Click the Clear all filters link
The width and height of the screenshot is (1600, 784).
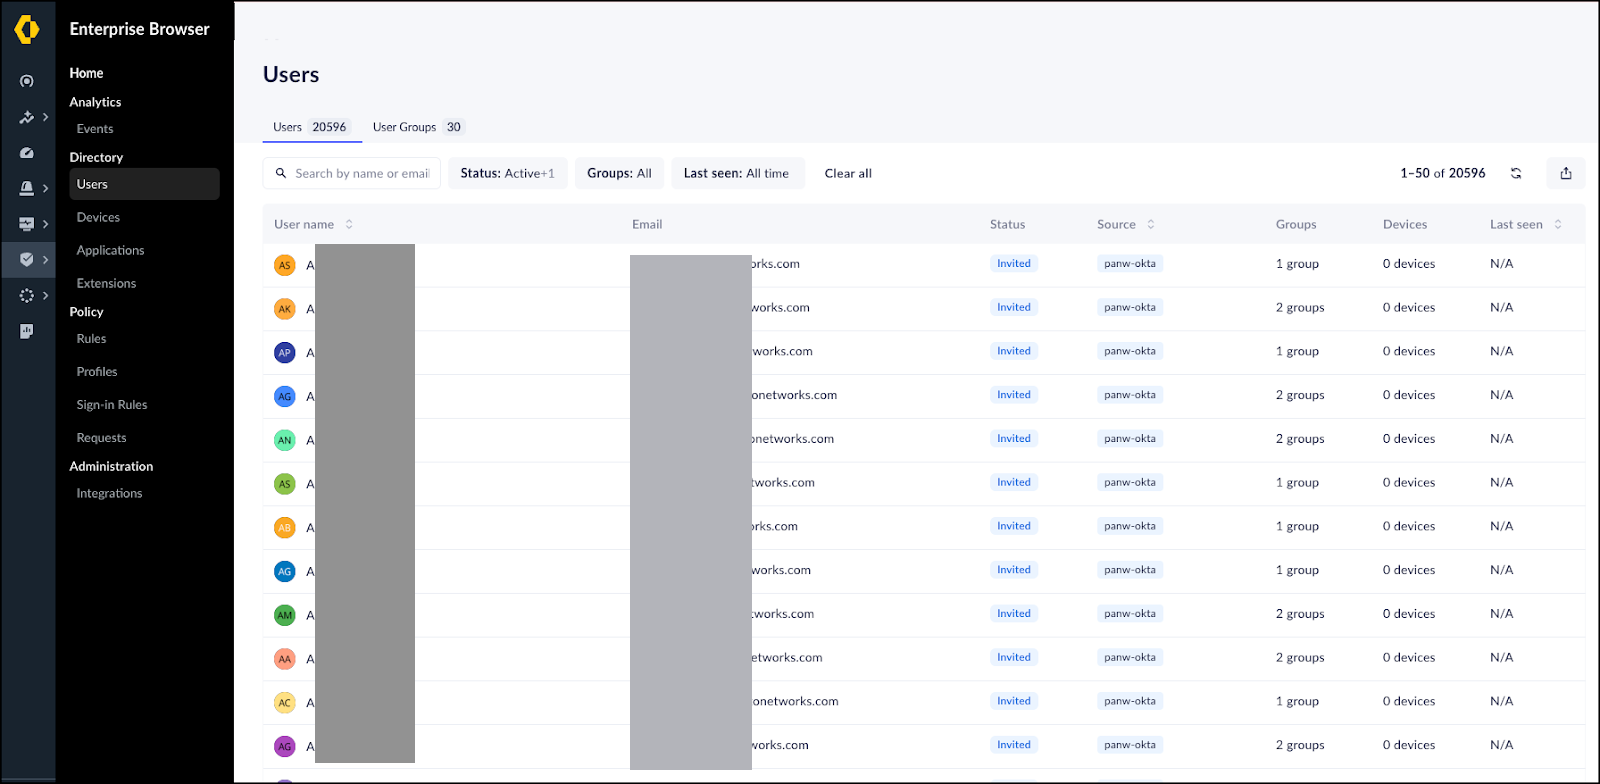pos(848,173)
